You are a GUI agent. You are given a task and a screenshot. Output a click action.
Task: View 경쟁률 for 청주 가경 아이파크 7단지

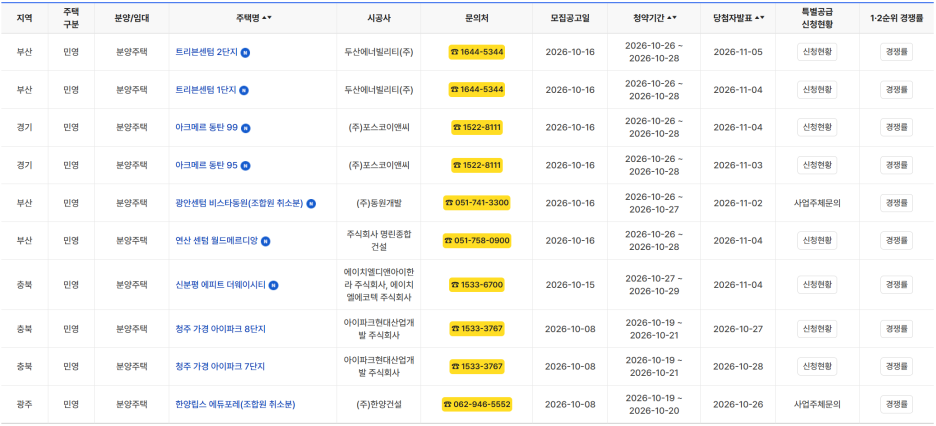tap(896, 366)
